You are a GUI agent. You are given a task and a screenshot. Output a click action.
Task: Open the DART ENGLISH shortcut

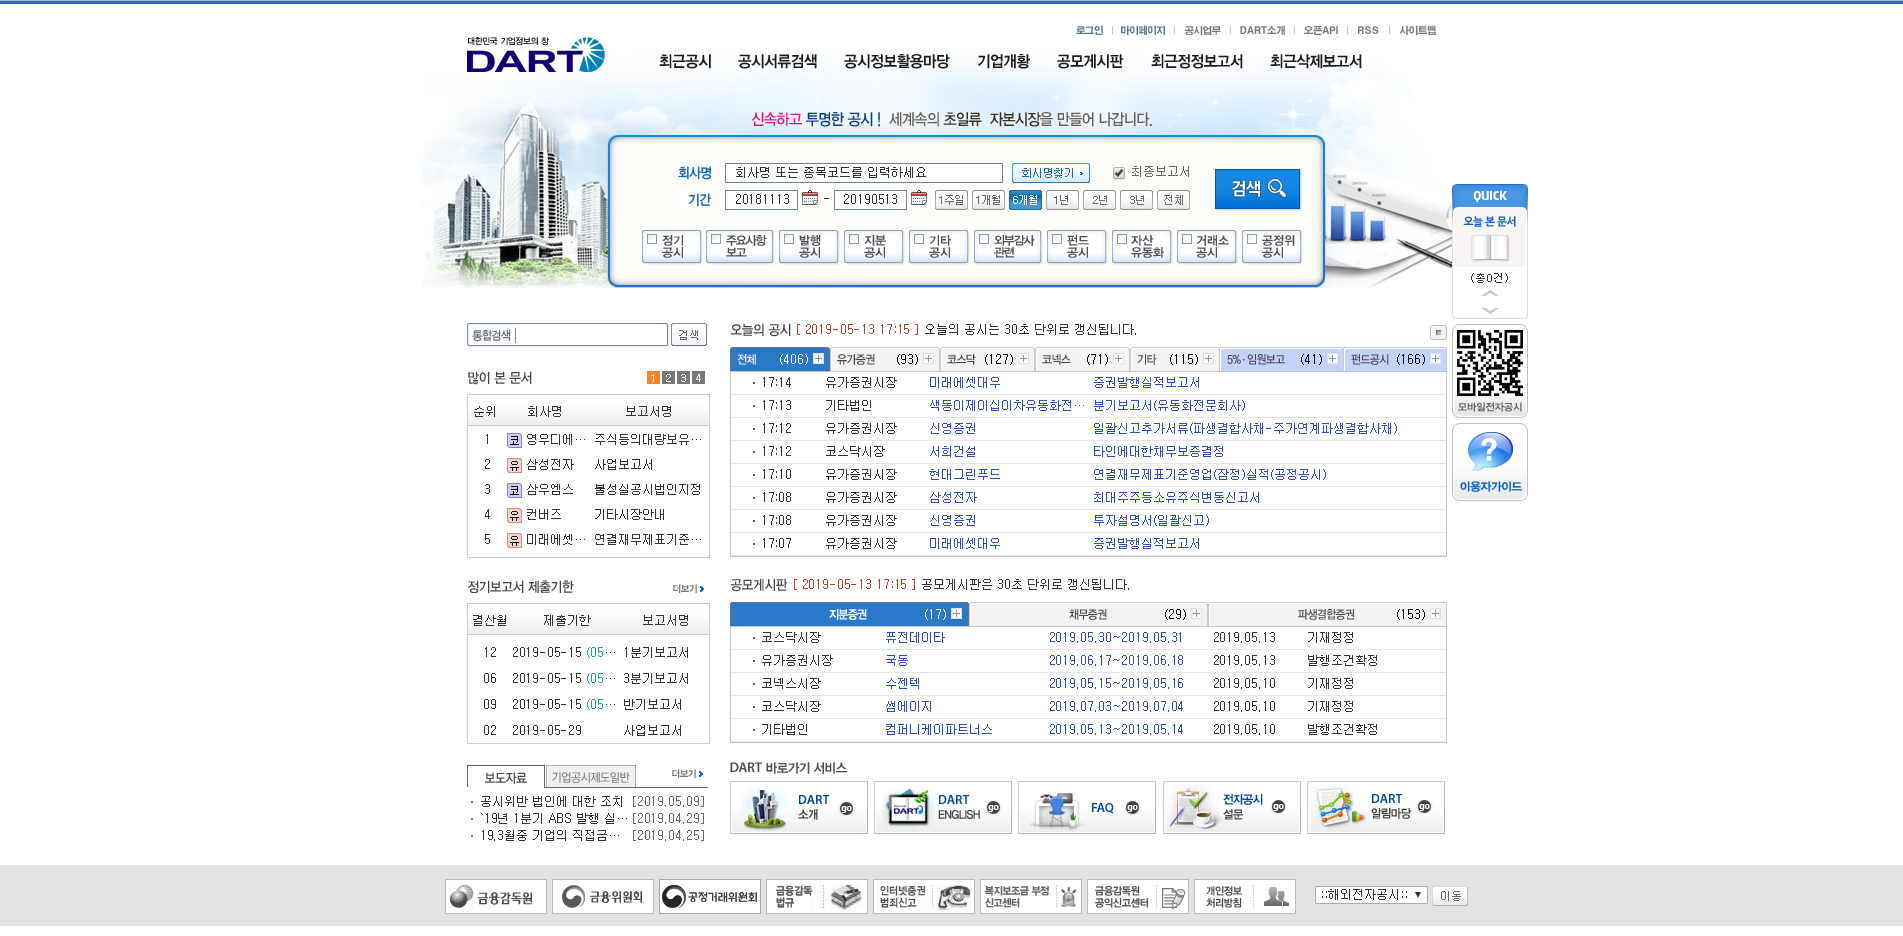click(x=942, y=807)
